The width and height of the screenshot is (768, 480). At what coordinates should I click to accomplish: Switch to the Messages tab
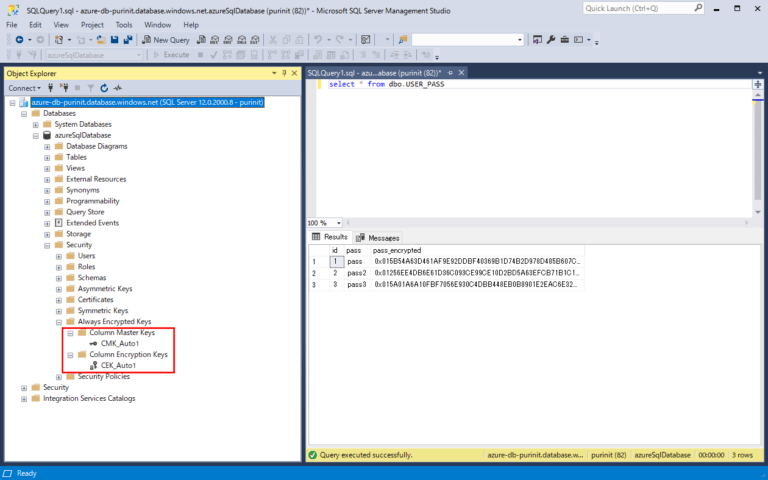pyautogui.click(x=378, y=238)
